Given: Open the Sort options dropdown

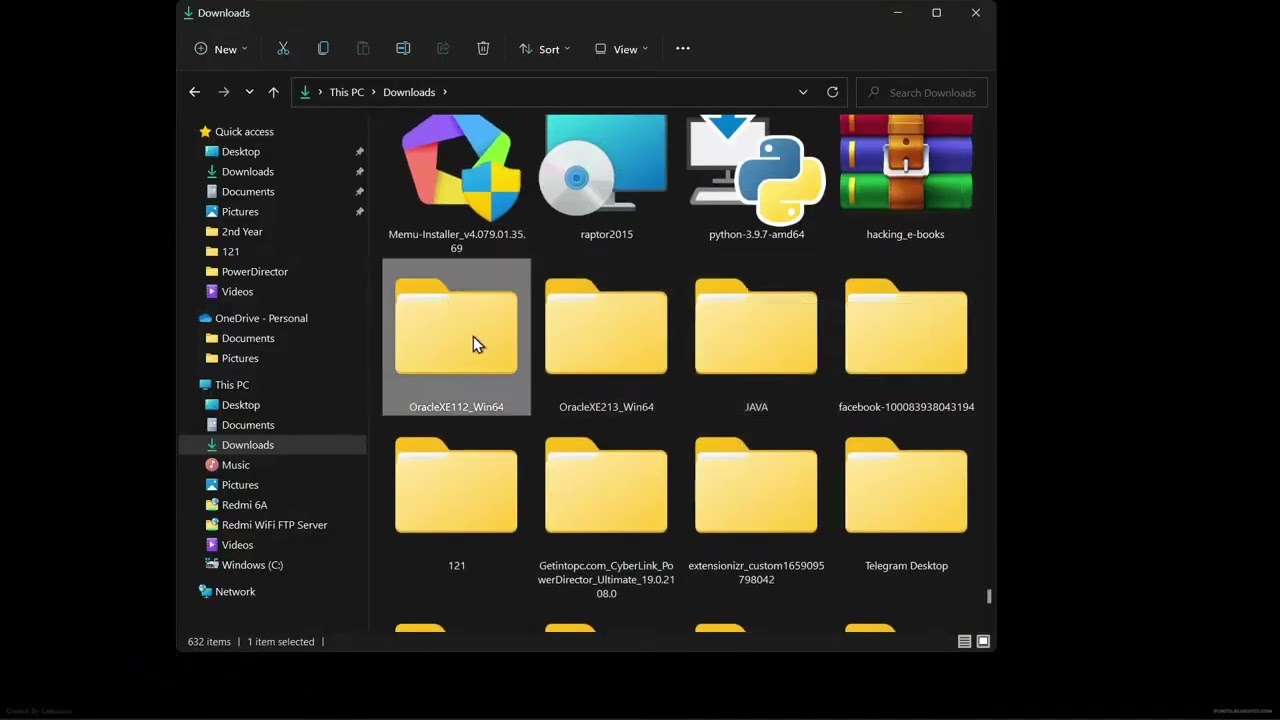Looking at the screenshot, I should [x=544, y=49].
